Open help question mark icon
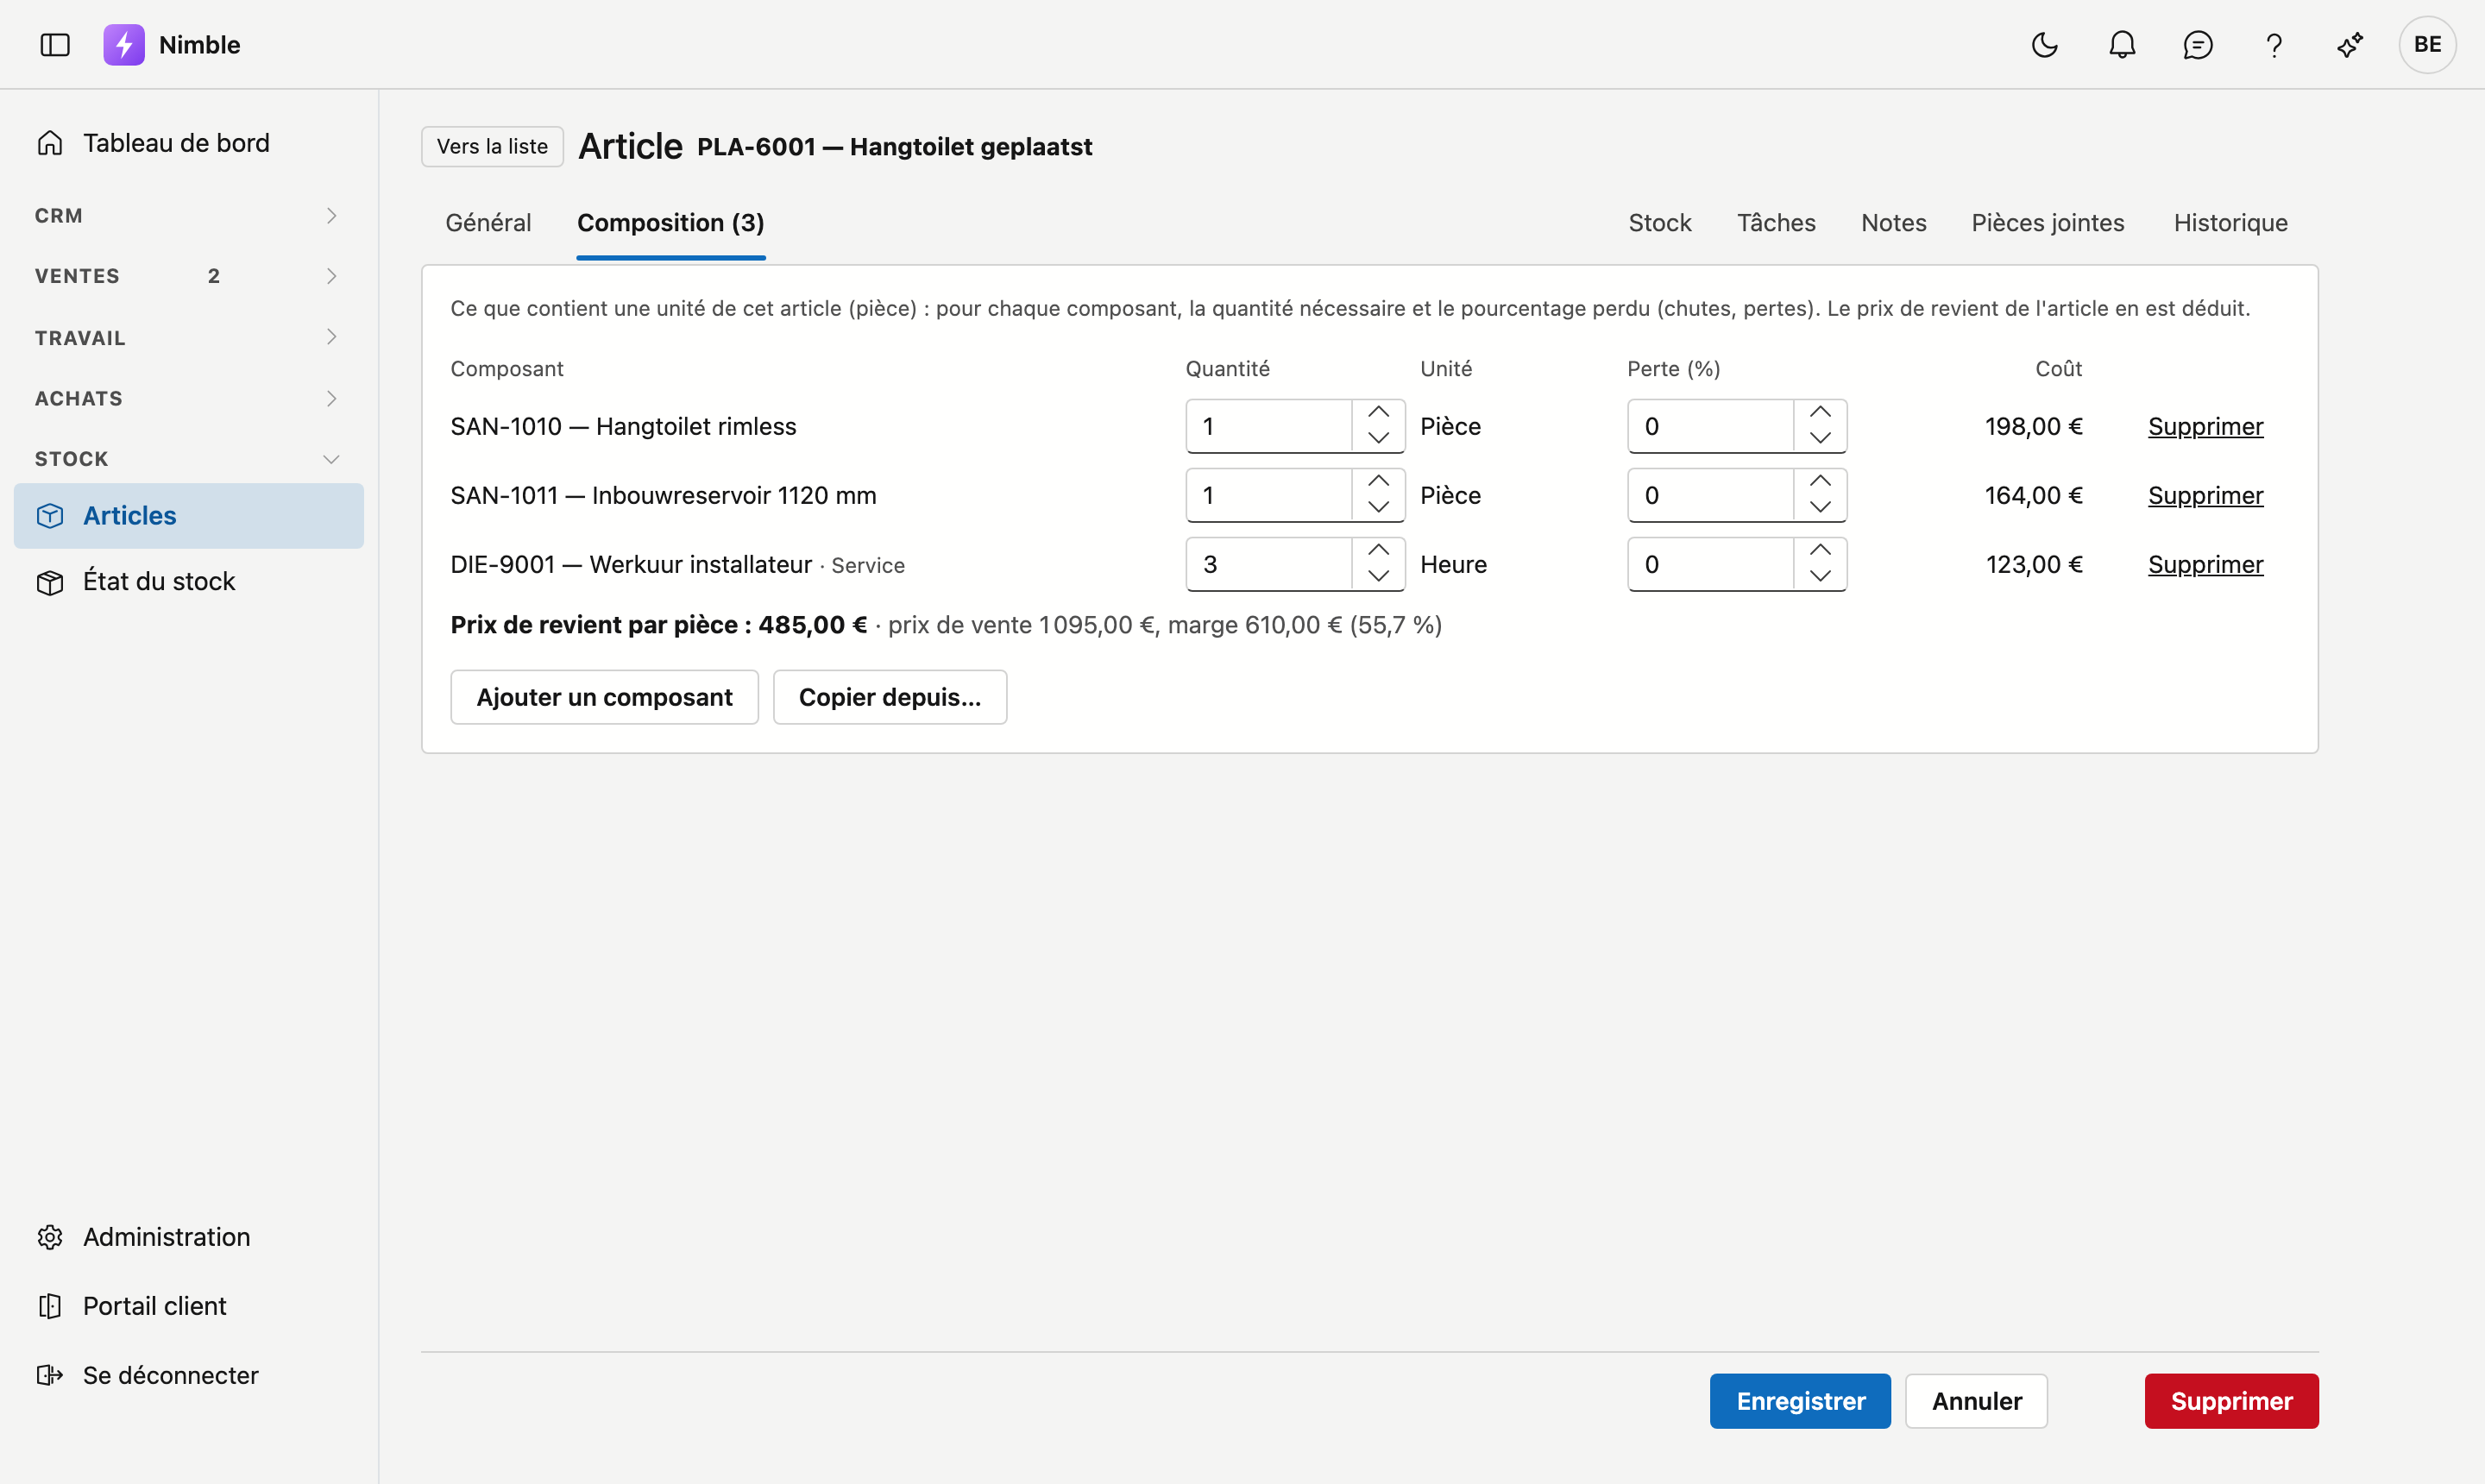 (x=2274, y=45)
